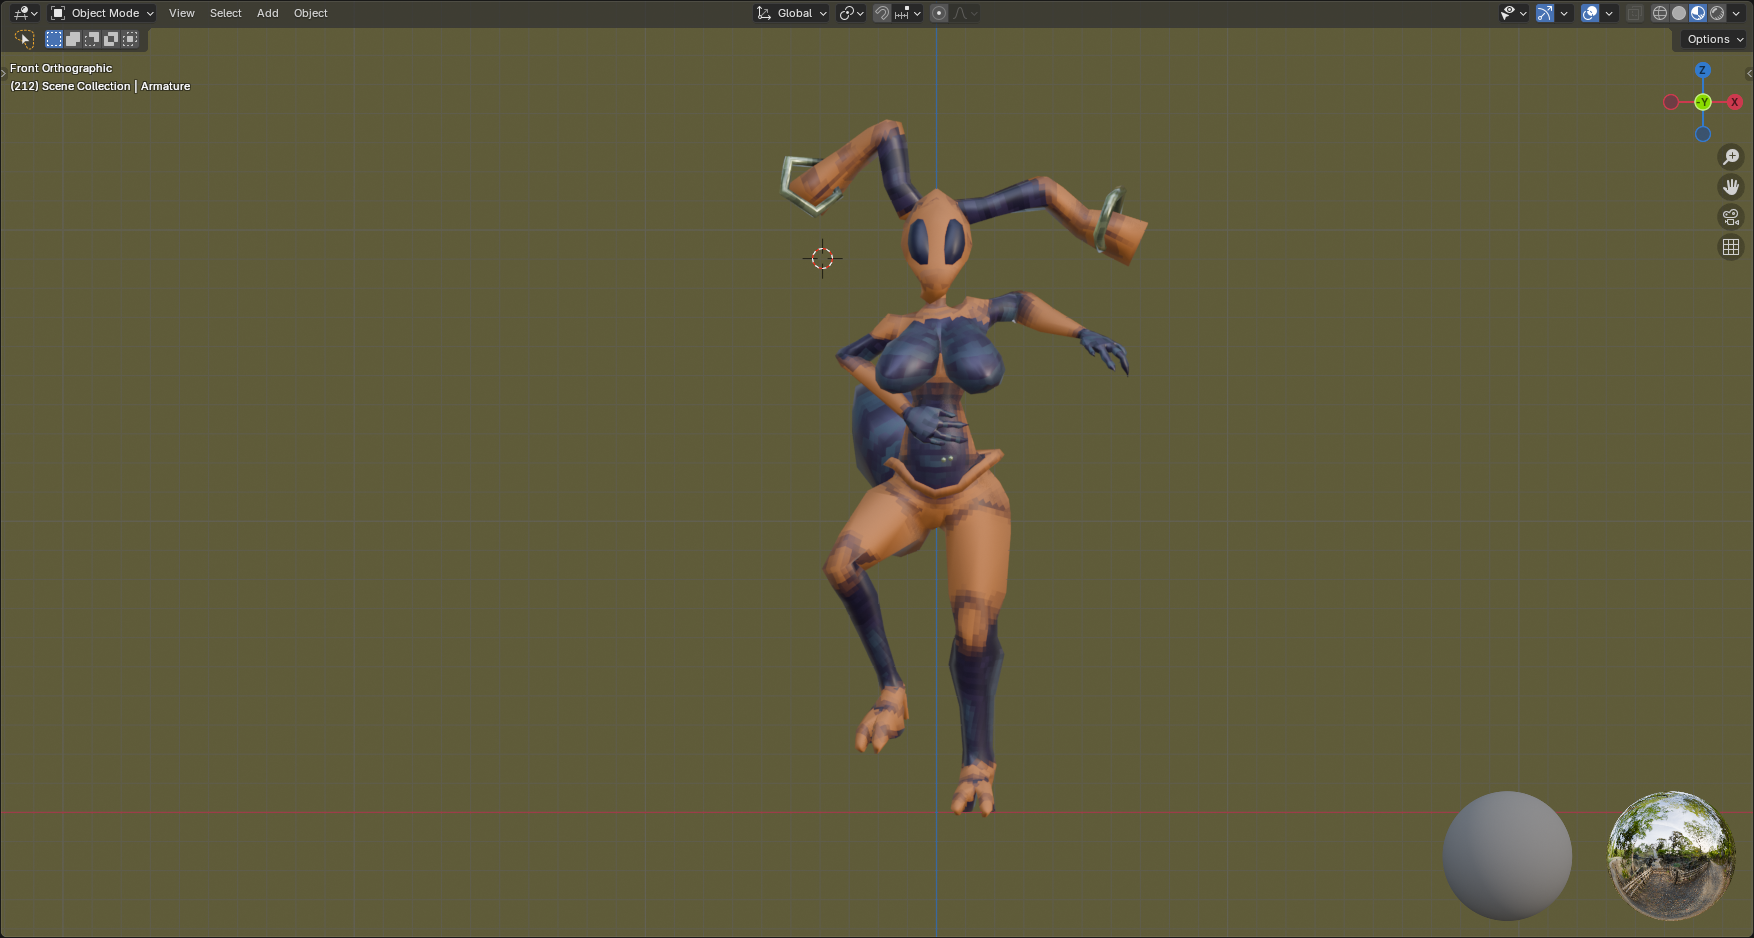Screen dimensions: 1754x938
Task: Open the Object Mode dropdown
Action: 102,13
